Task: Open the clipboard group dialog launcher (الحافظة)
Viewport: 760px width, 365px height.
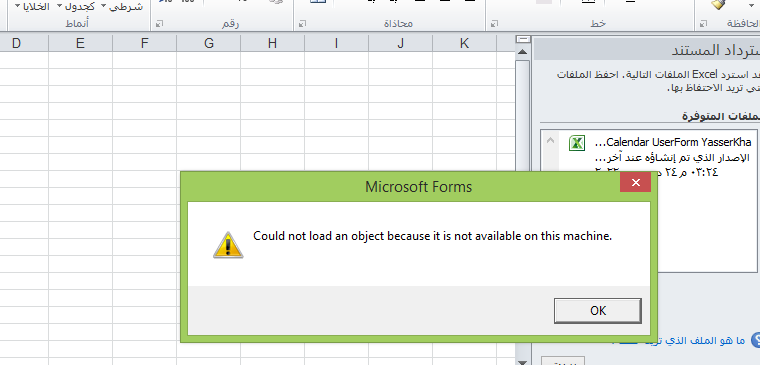Action: point(703,23)
